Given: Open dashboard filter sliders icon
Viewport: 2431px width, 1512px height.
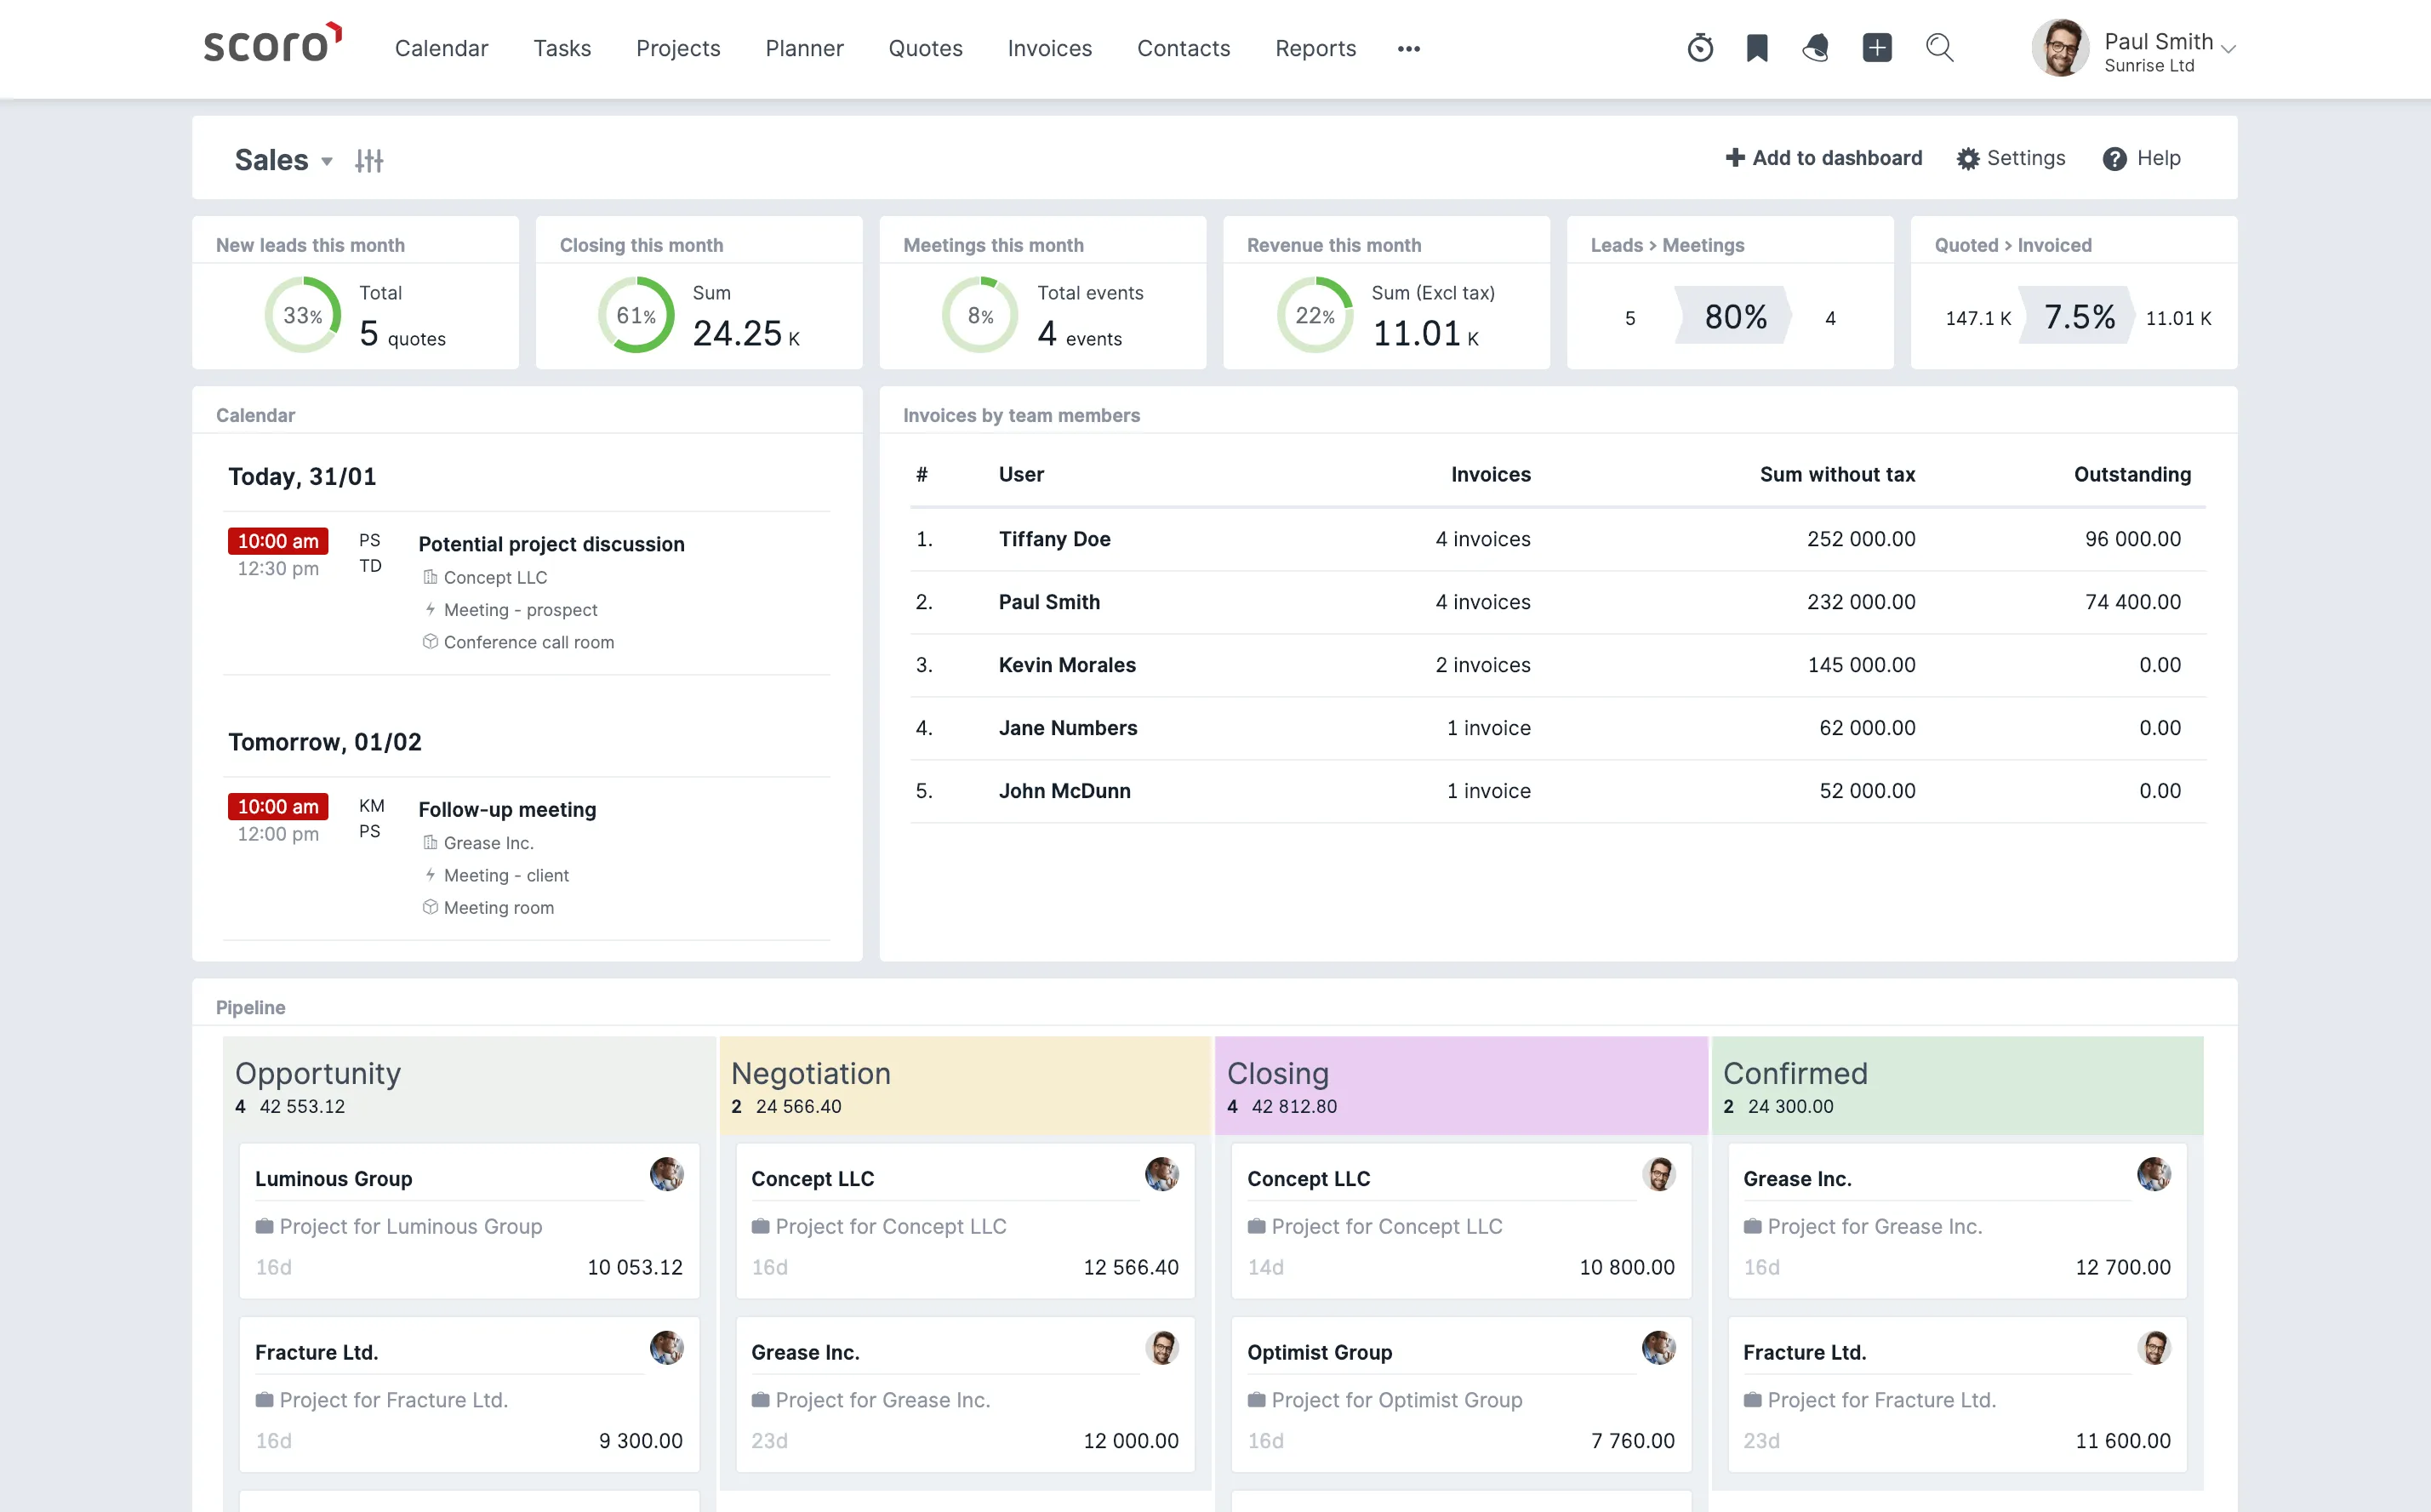Looking at the screenshot, I should [369, 161].
